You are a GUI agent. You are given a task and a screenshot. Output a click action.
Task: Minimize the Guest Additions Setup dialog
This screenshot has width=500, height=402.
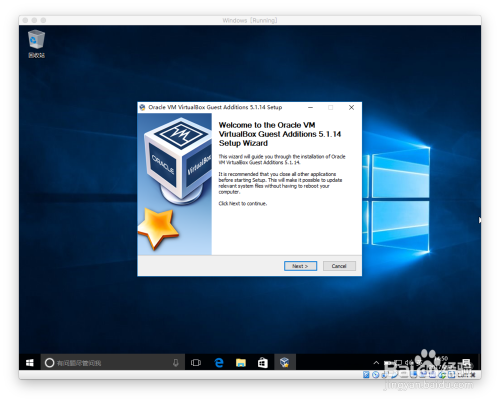310,107
